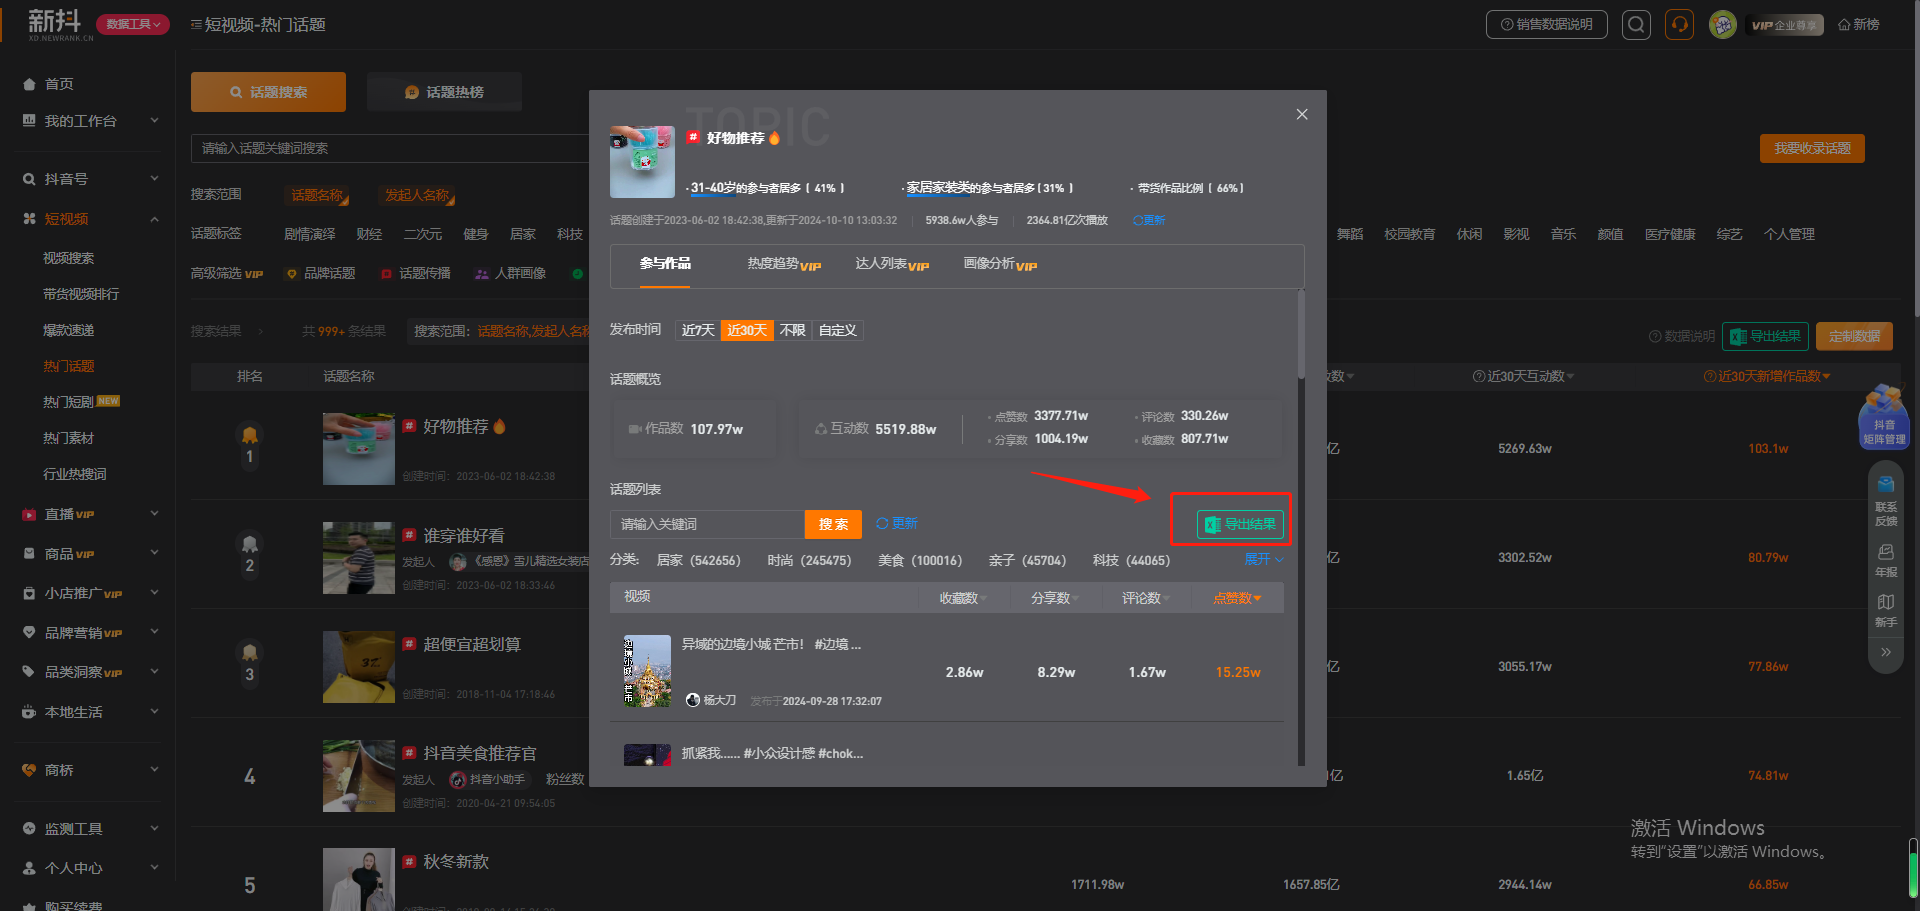Screen dimensions: 1920x911
Task: Select 自定义 publish time option
Action: click(x=838, y=330)
